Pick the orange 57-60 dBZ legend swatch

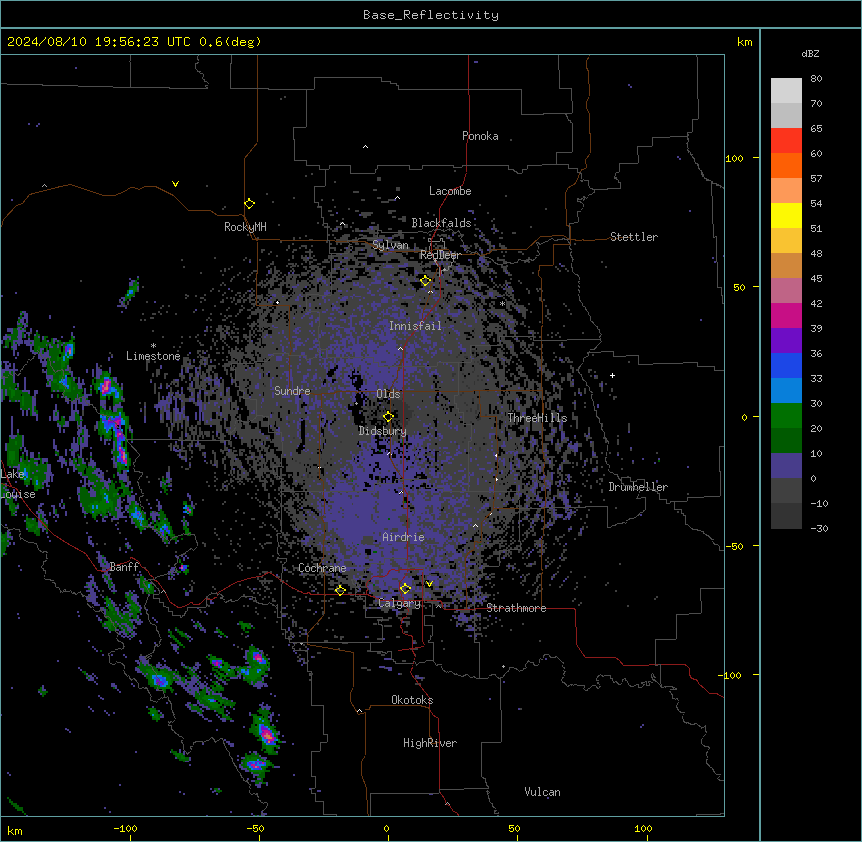[x=786, y=165]
